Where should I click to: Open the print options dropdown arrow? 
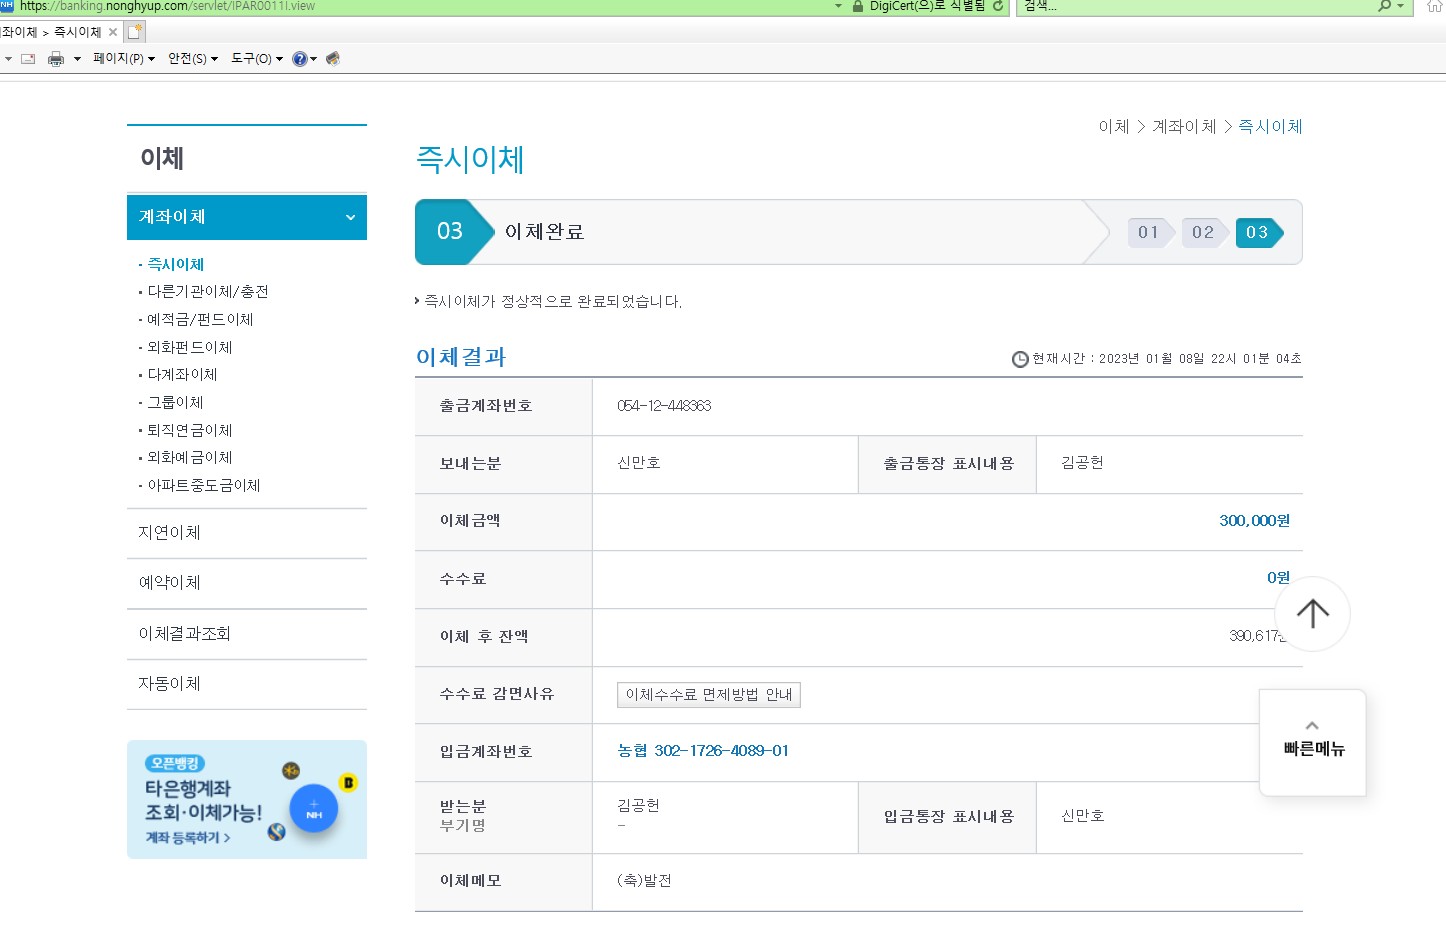[x=77, y=59]
